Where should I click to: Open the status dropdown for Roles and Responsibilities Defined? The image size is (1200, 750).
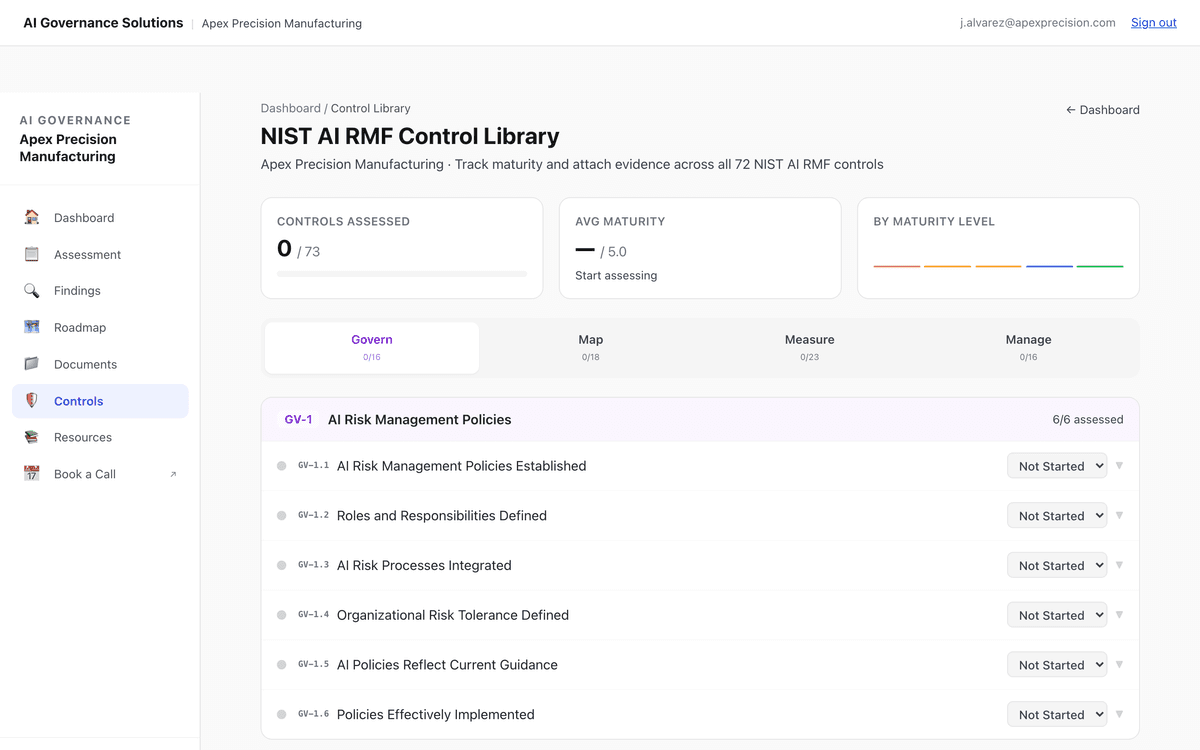[x=1057, y=516]
